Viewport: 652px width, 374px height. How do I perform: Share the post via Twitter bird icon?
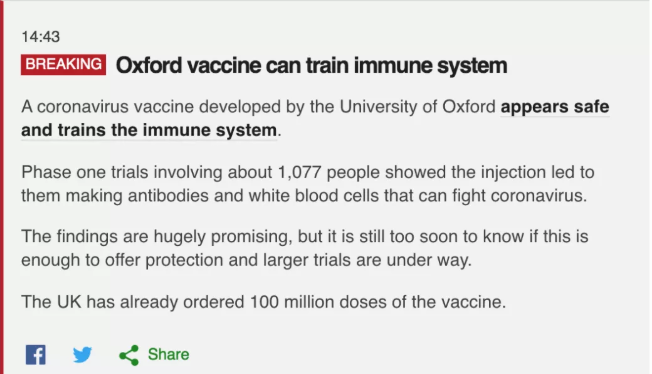pyautogui.click(x=82, y=354)
